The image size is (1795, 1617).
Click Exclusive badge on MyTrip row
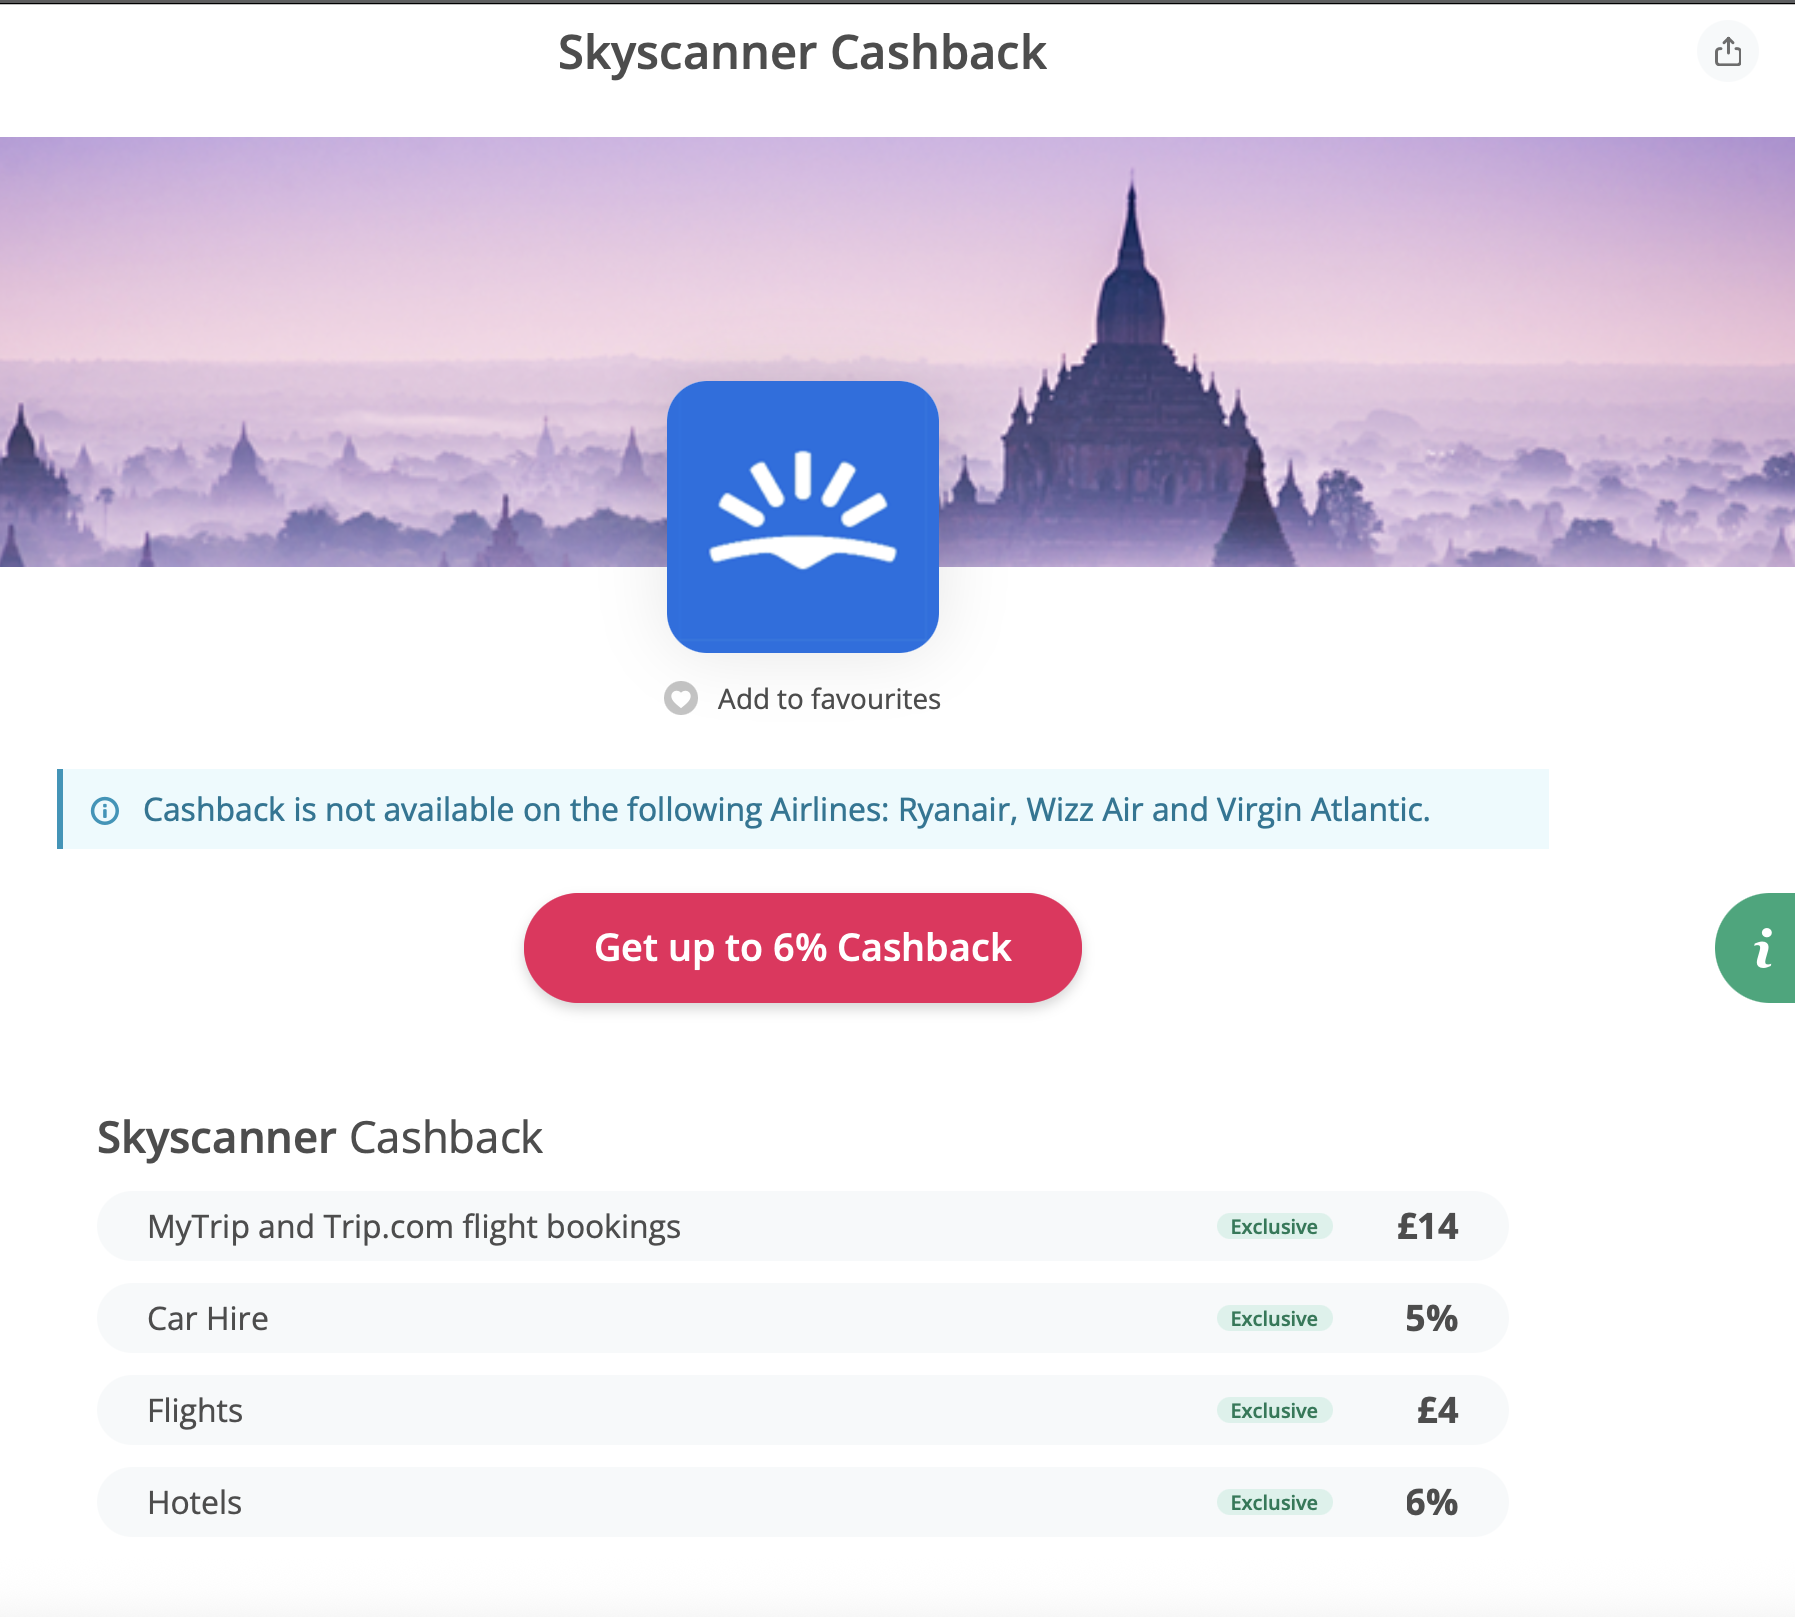[1274, 1227]
